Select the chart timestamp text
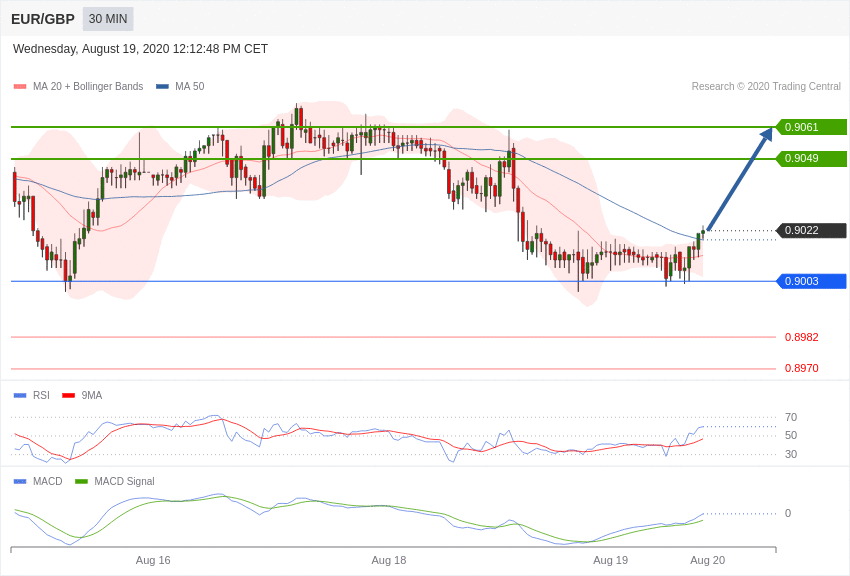This screenshot has height=576, width=850. pos(140,49)
